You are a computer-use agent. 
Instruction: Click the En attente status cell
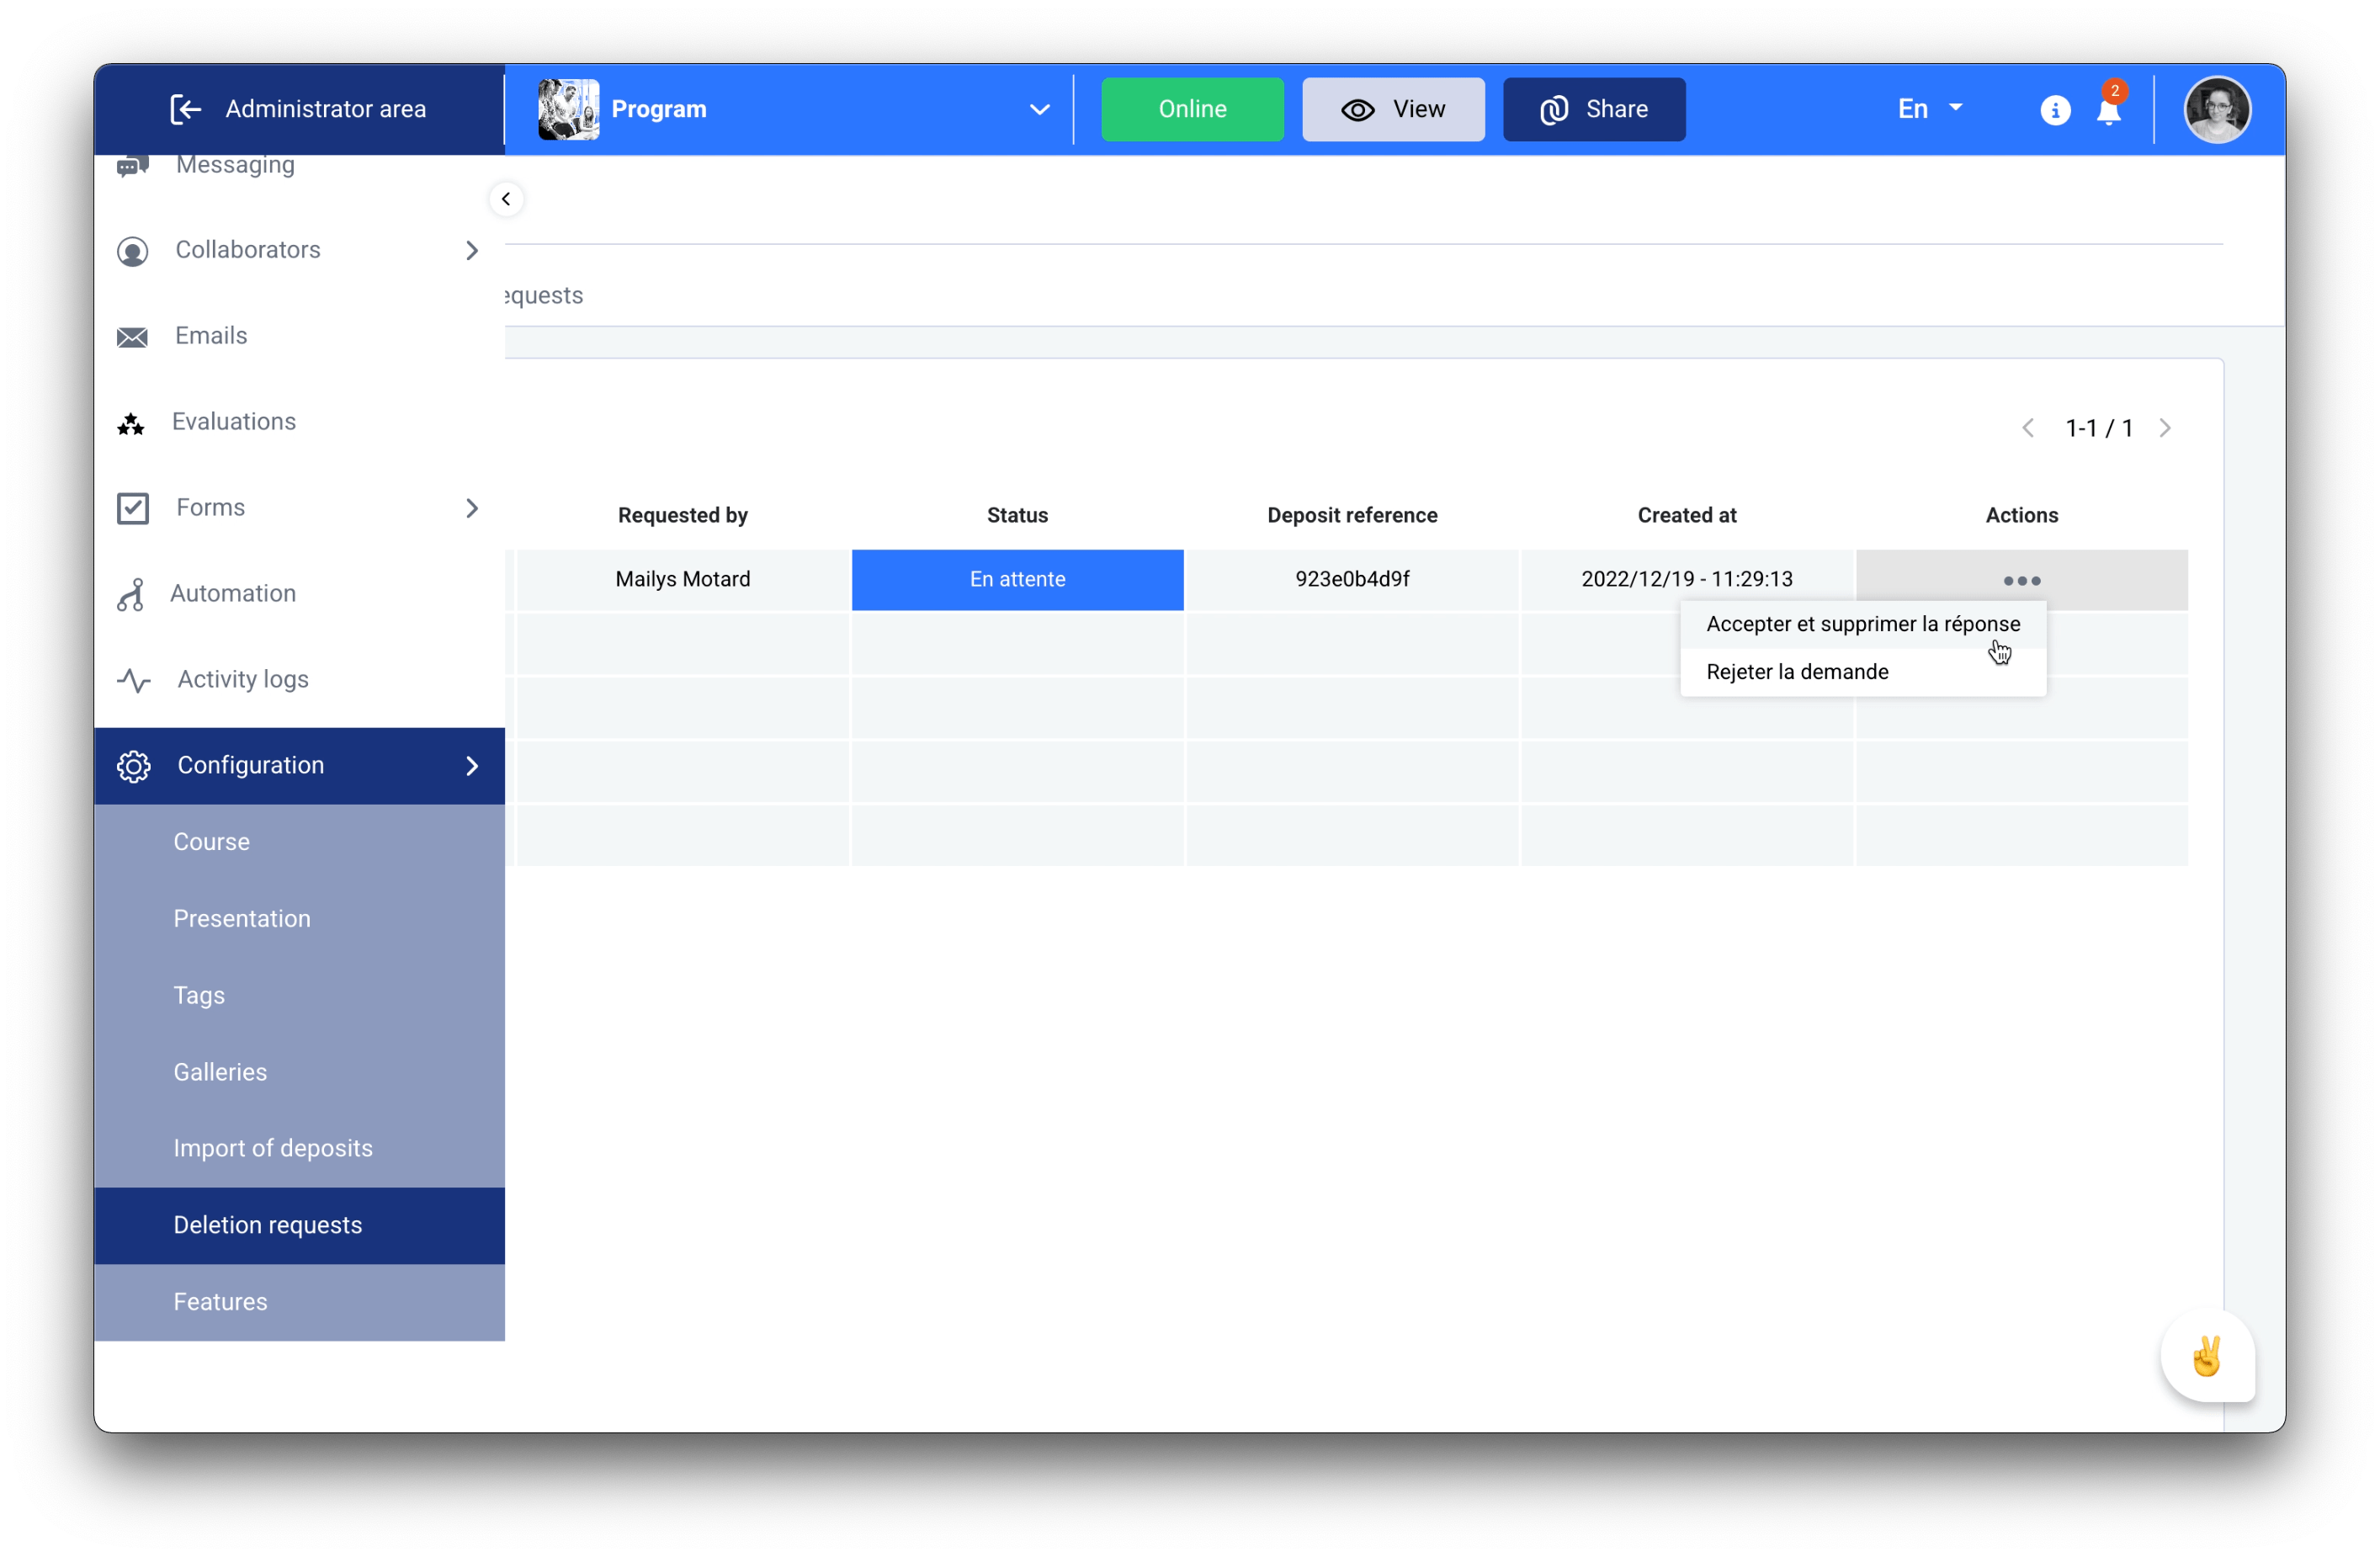click(x=1017, y=580)
